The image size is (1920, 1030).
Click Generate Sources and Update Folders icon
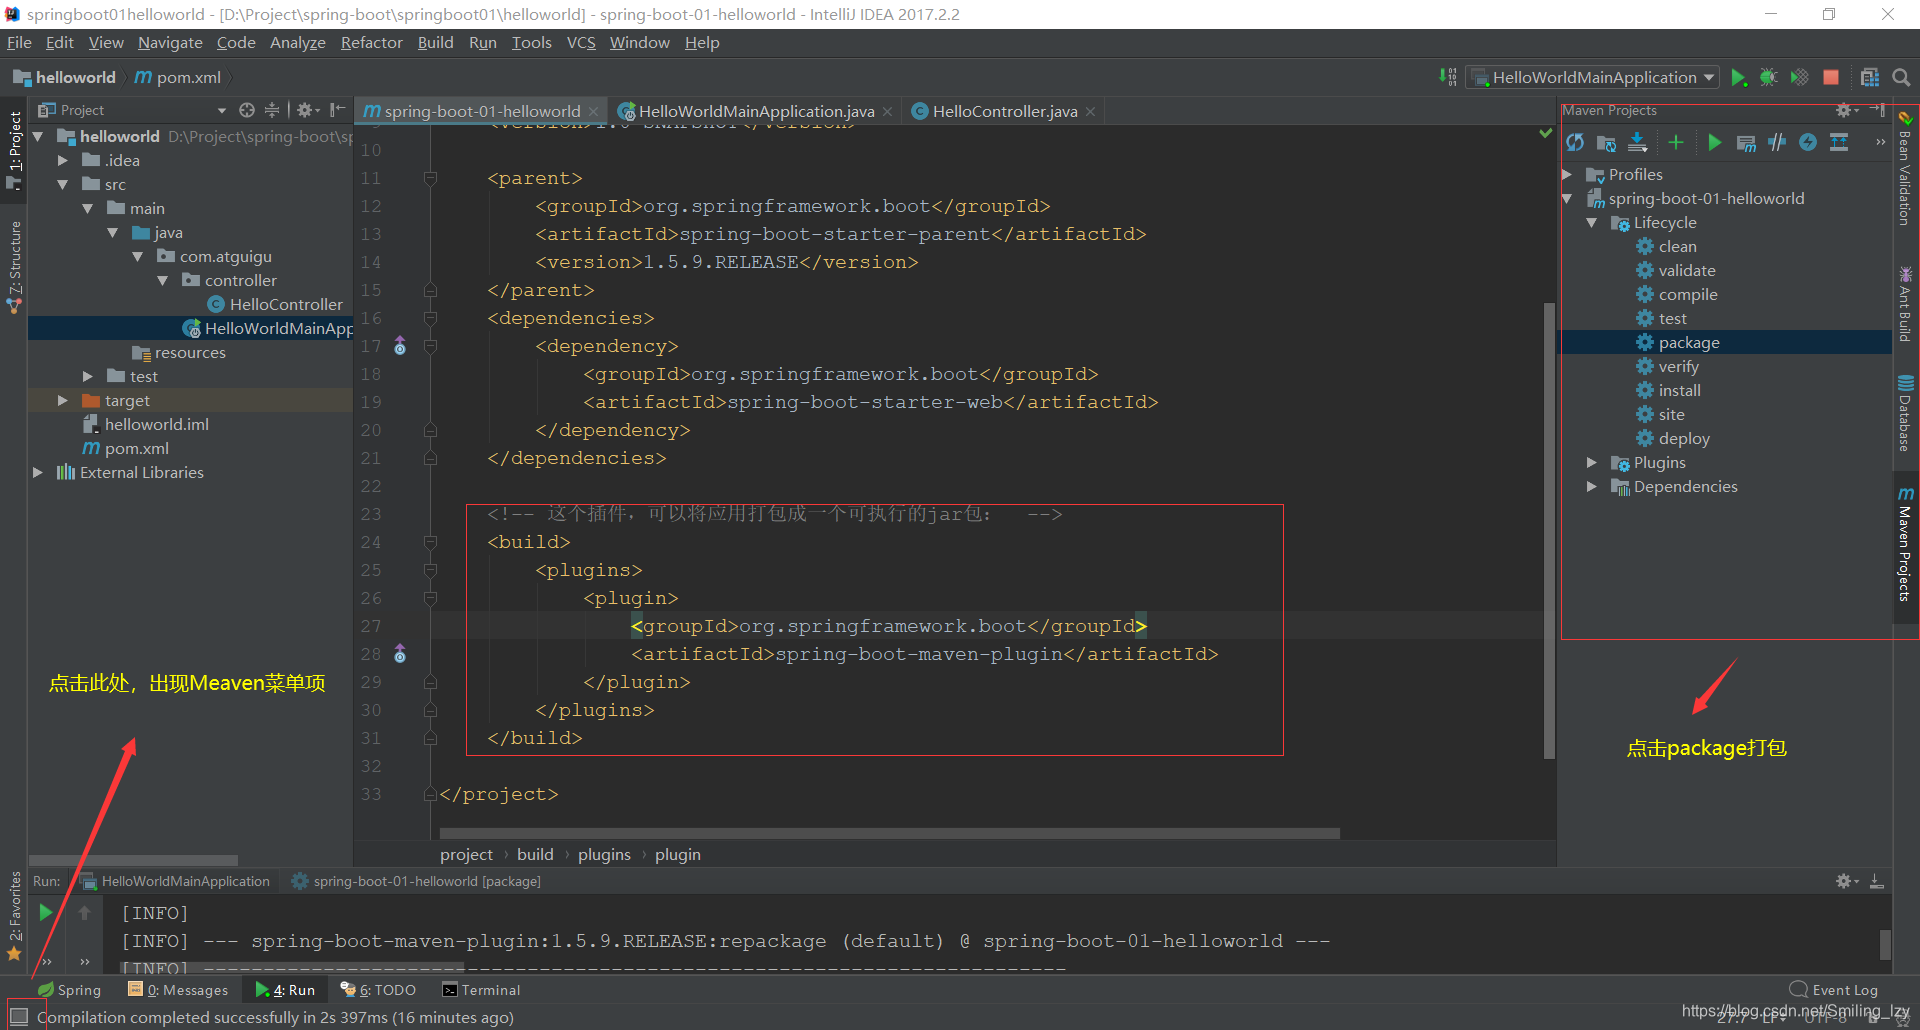1606,143
